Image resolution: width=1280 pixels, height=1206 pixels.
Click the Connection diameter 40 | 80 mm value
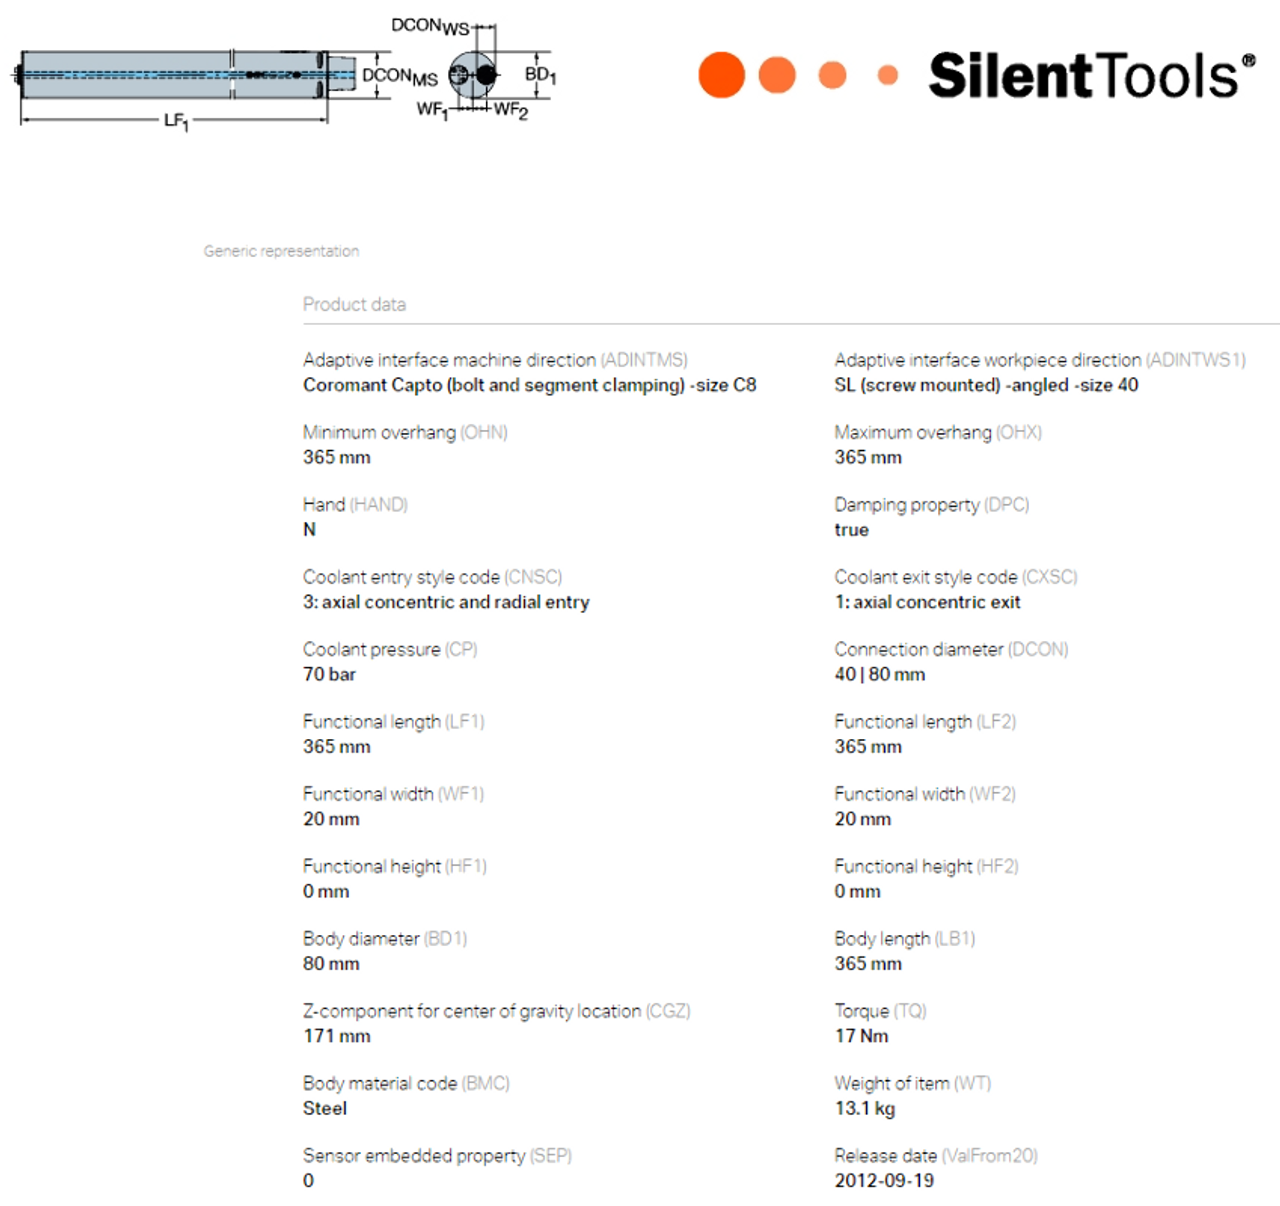click(x=879, y=674)
